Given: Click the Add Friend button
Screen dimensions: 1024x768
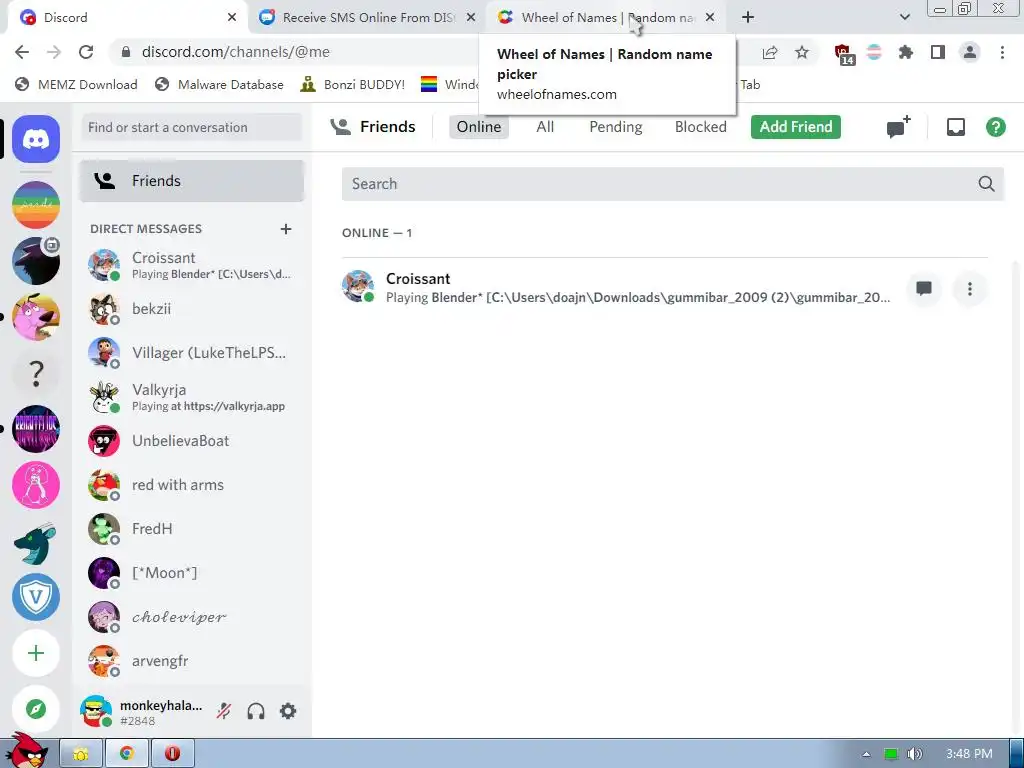Looking at the screenshot, I should coord(795,127).
